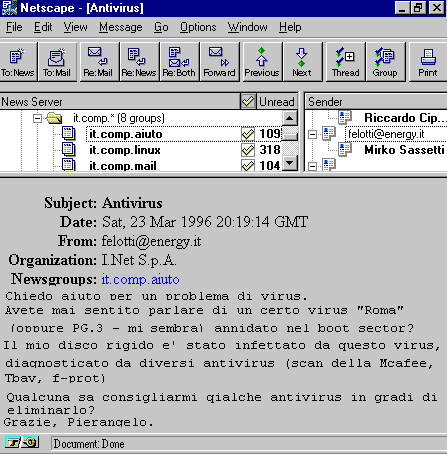Click the signature line Grazie, Pierangelo.
The image size is (447, 454).
coord(79,422)
